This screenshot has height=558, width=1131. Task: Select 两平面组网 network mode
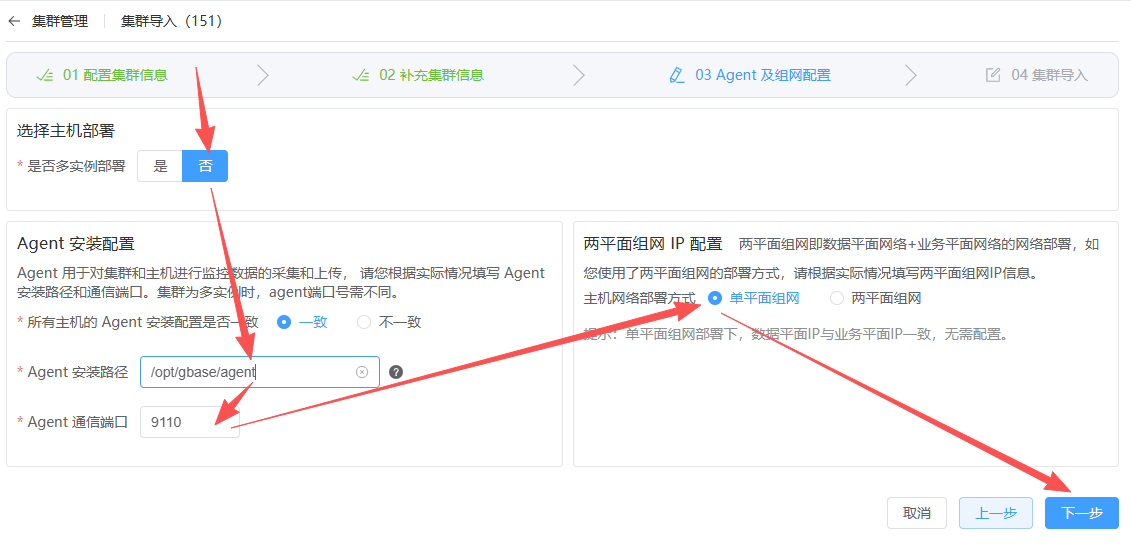pyautogui.click(x=837, y=298)
